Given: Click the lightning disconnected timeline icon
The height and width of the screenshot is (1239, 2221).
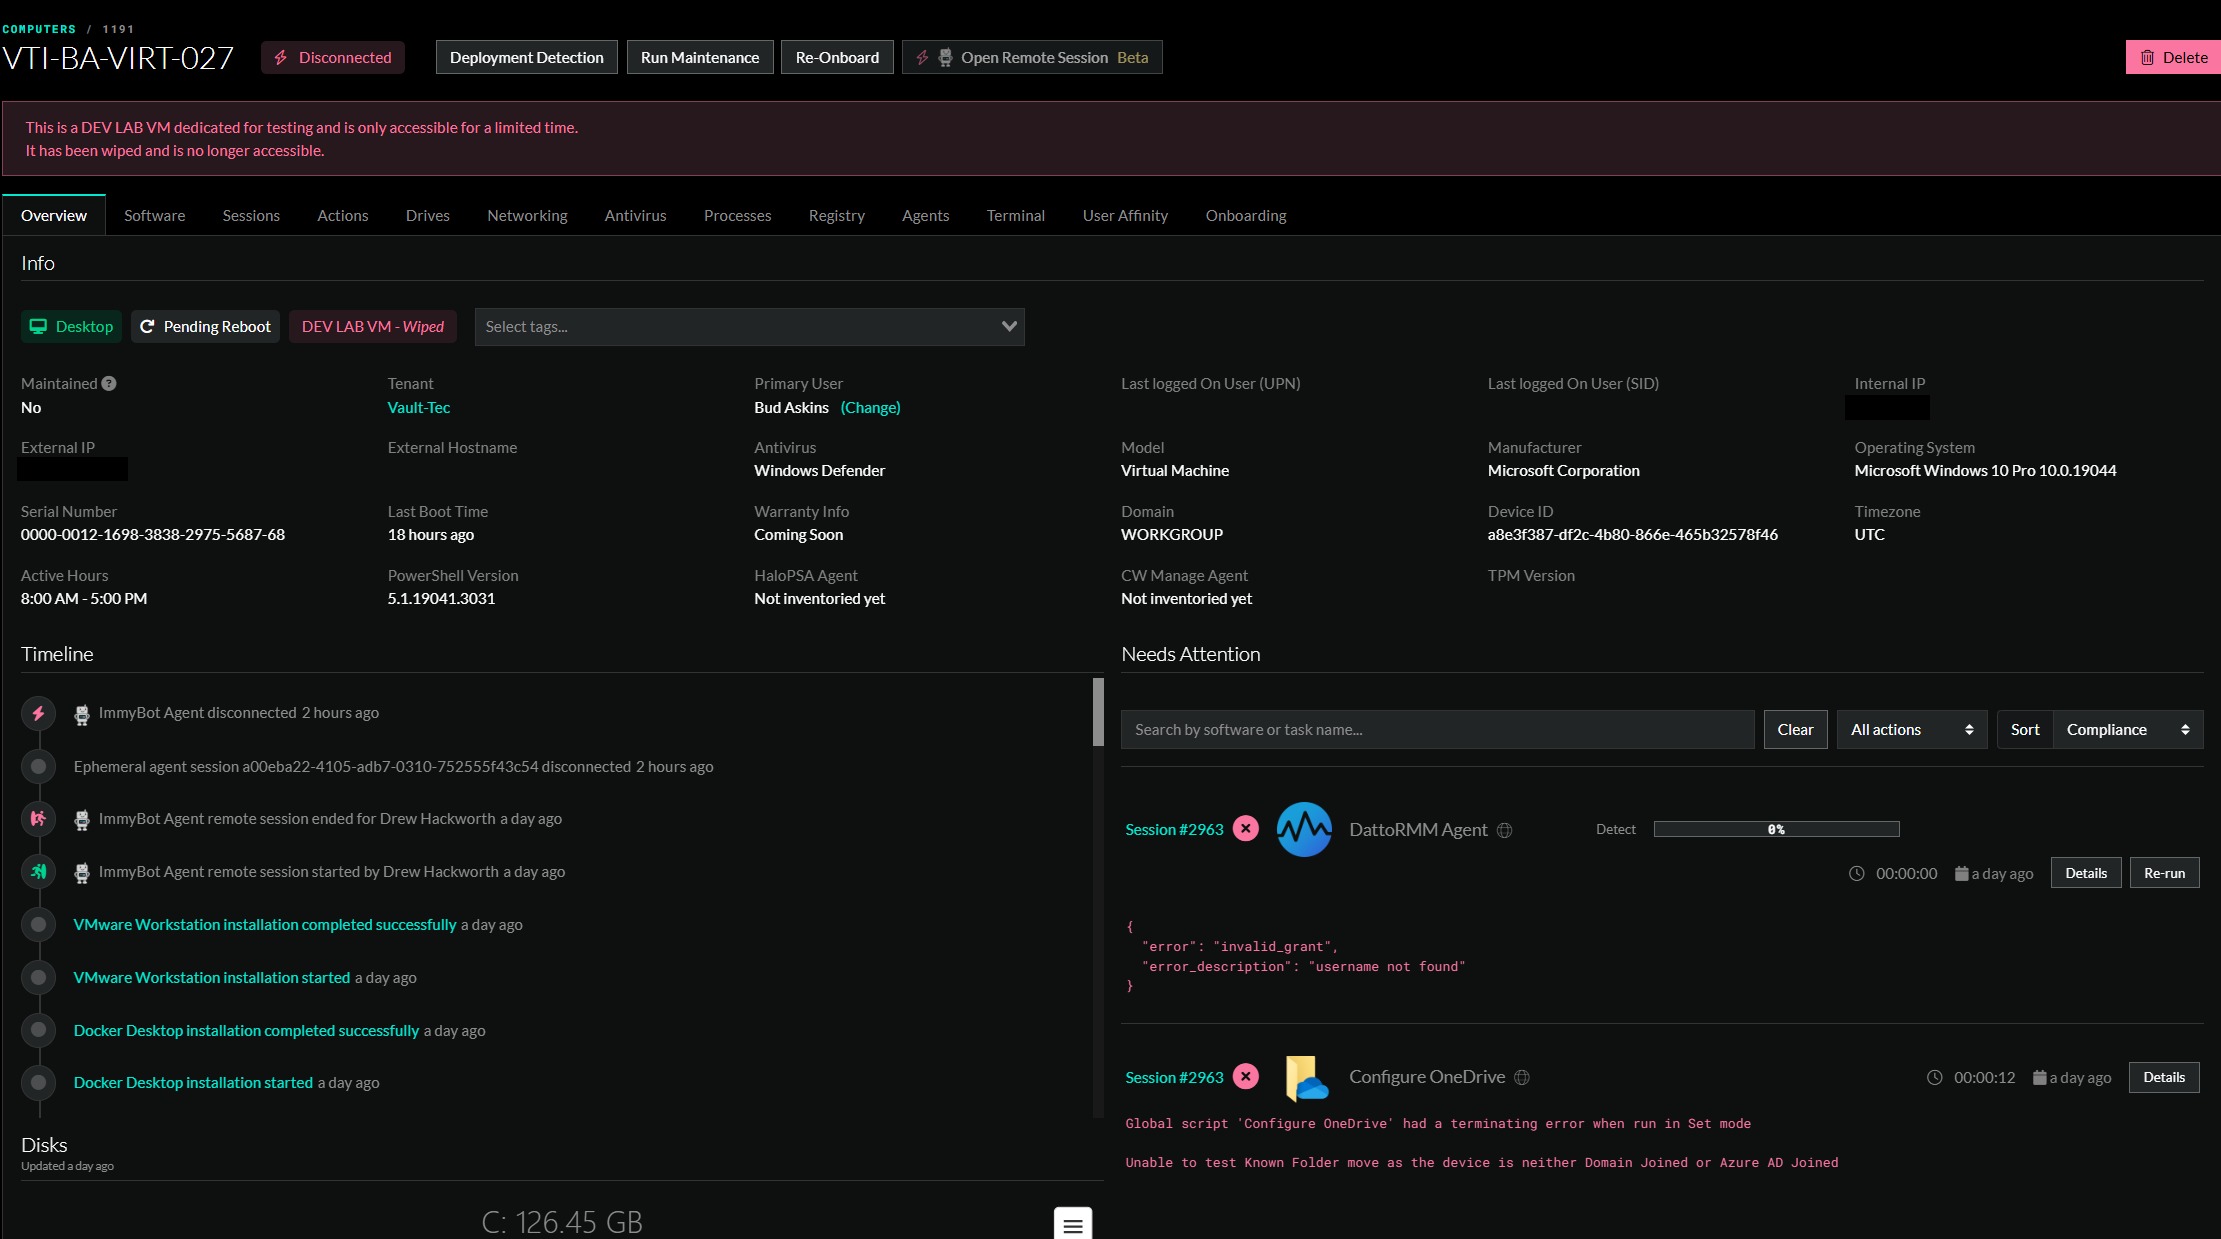Looking at the screenshot, I should [x=38, y=713].
